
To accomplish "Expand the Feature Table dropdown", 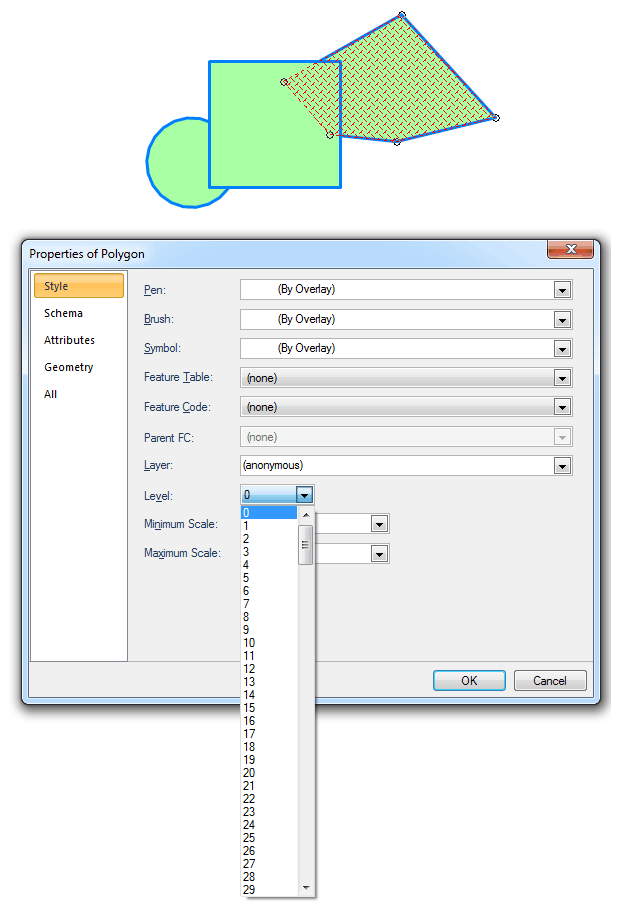I will [x=562, y=378].
